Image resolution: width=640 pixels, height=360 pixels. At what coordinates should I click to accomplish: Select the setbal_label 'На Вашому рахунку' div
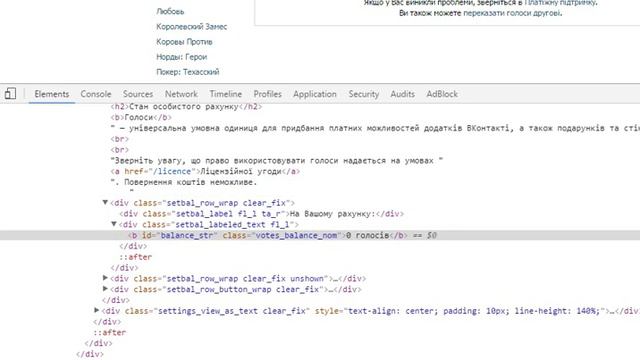point(261,213)
